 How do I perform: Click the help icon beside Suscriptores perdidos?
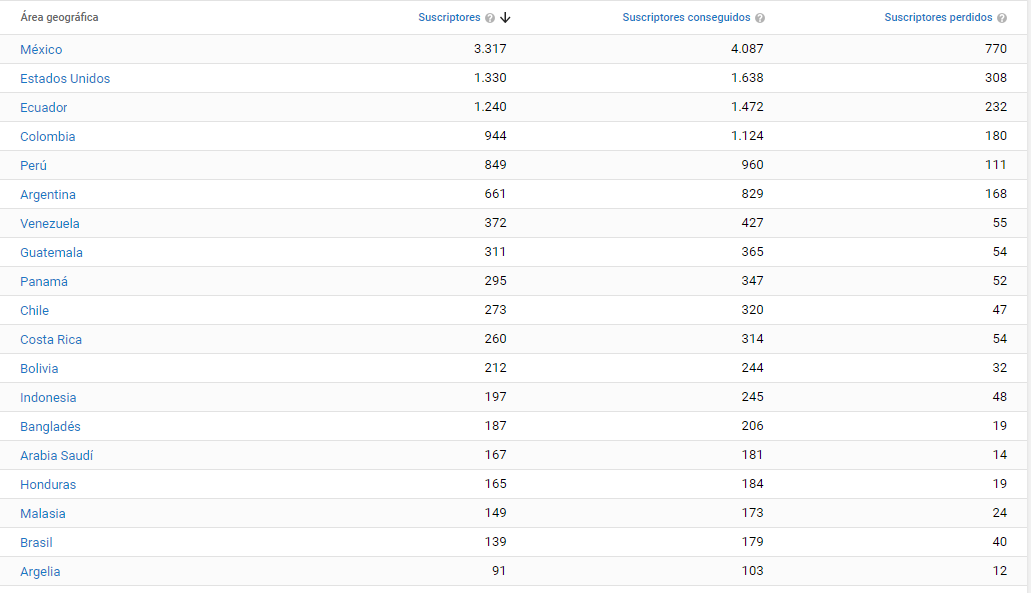point(1001,18)
